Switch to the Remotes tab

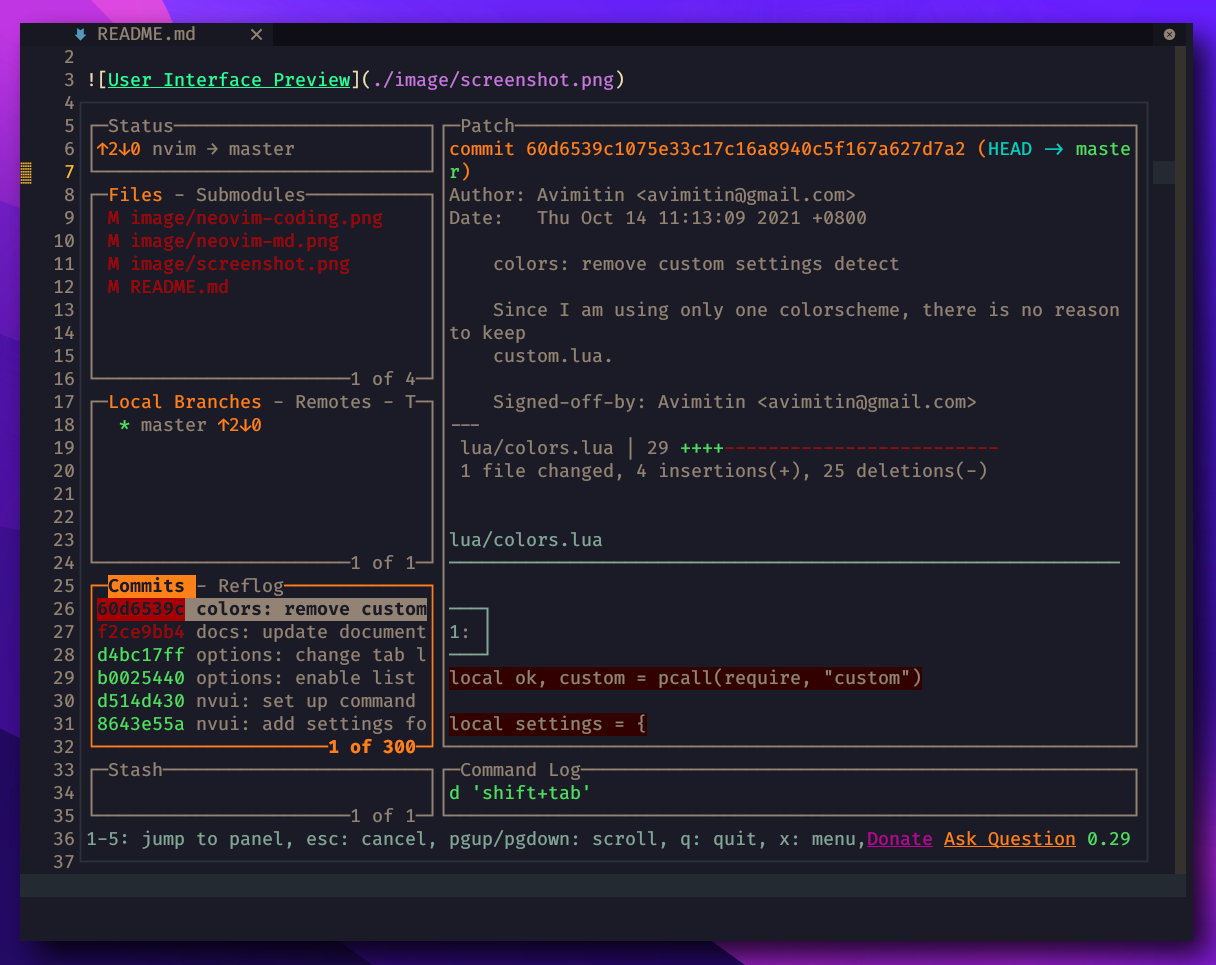(x=334, y=402)
